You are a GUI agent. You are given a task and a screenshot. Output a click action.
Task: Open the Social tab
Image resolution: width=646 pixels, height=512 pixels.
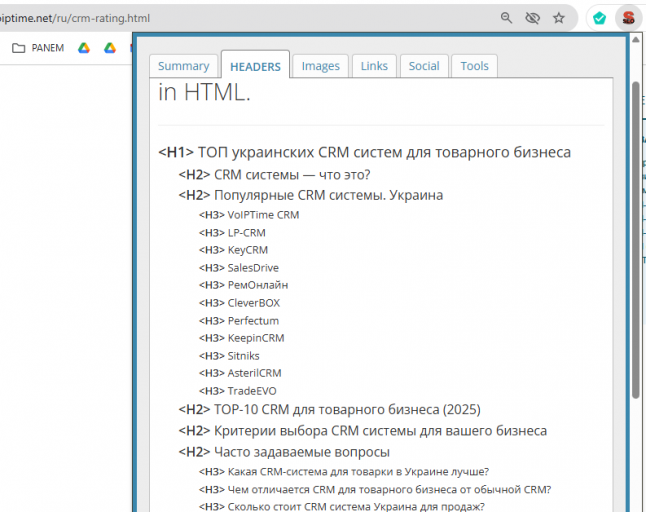(x=424, y=66)
